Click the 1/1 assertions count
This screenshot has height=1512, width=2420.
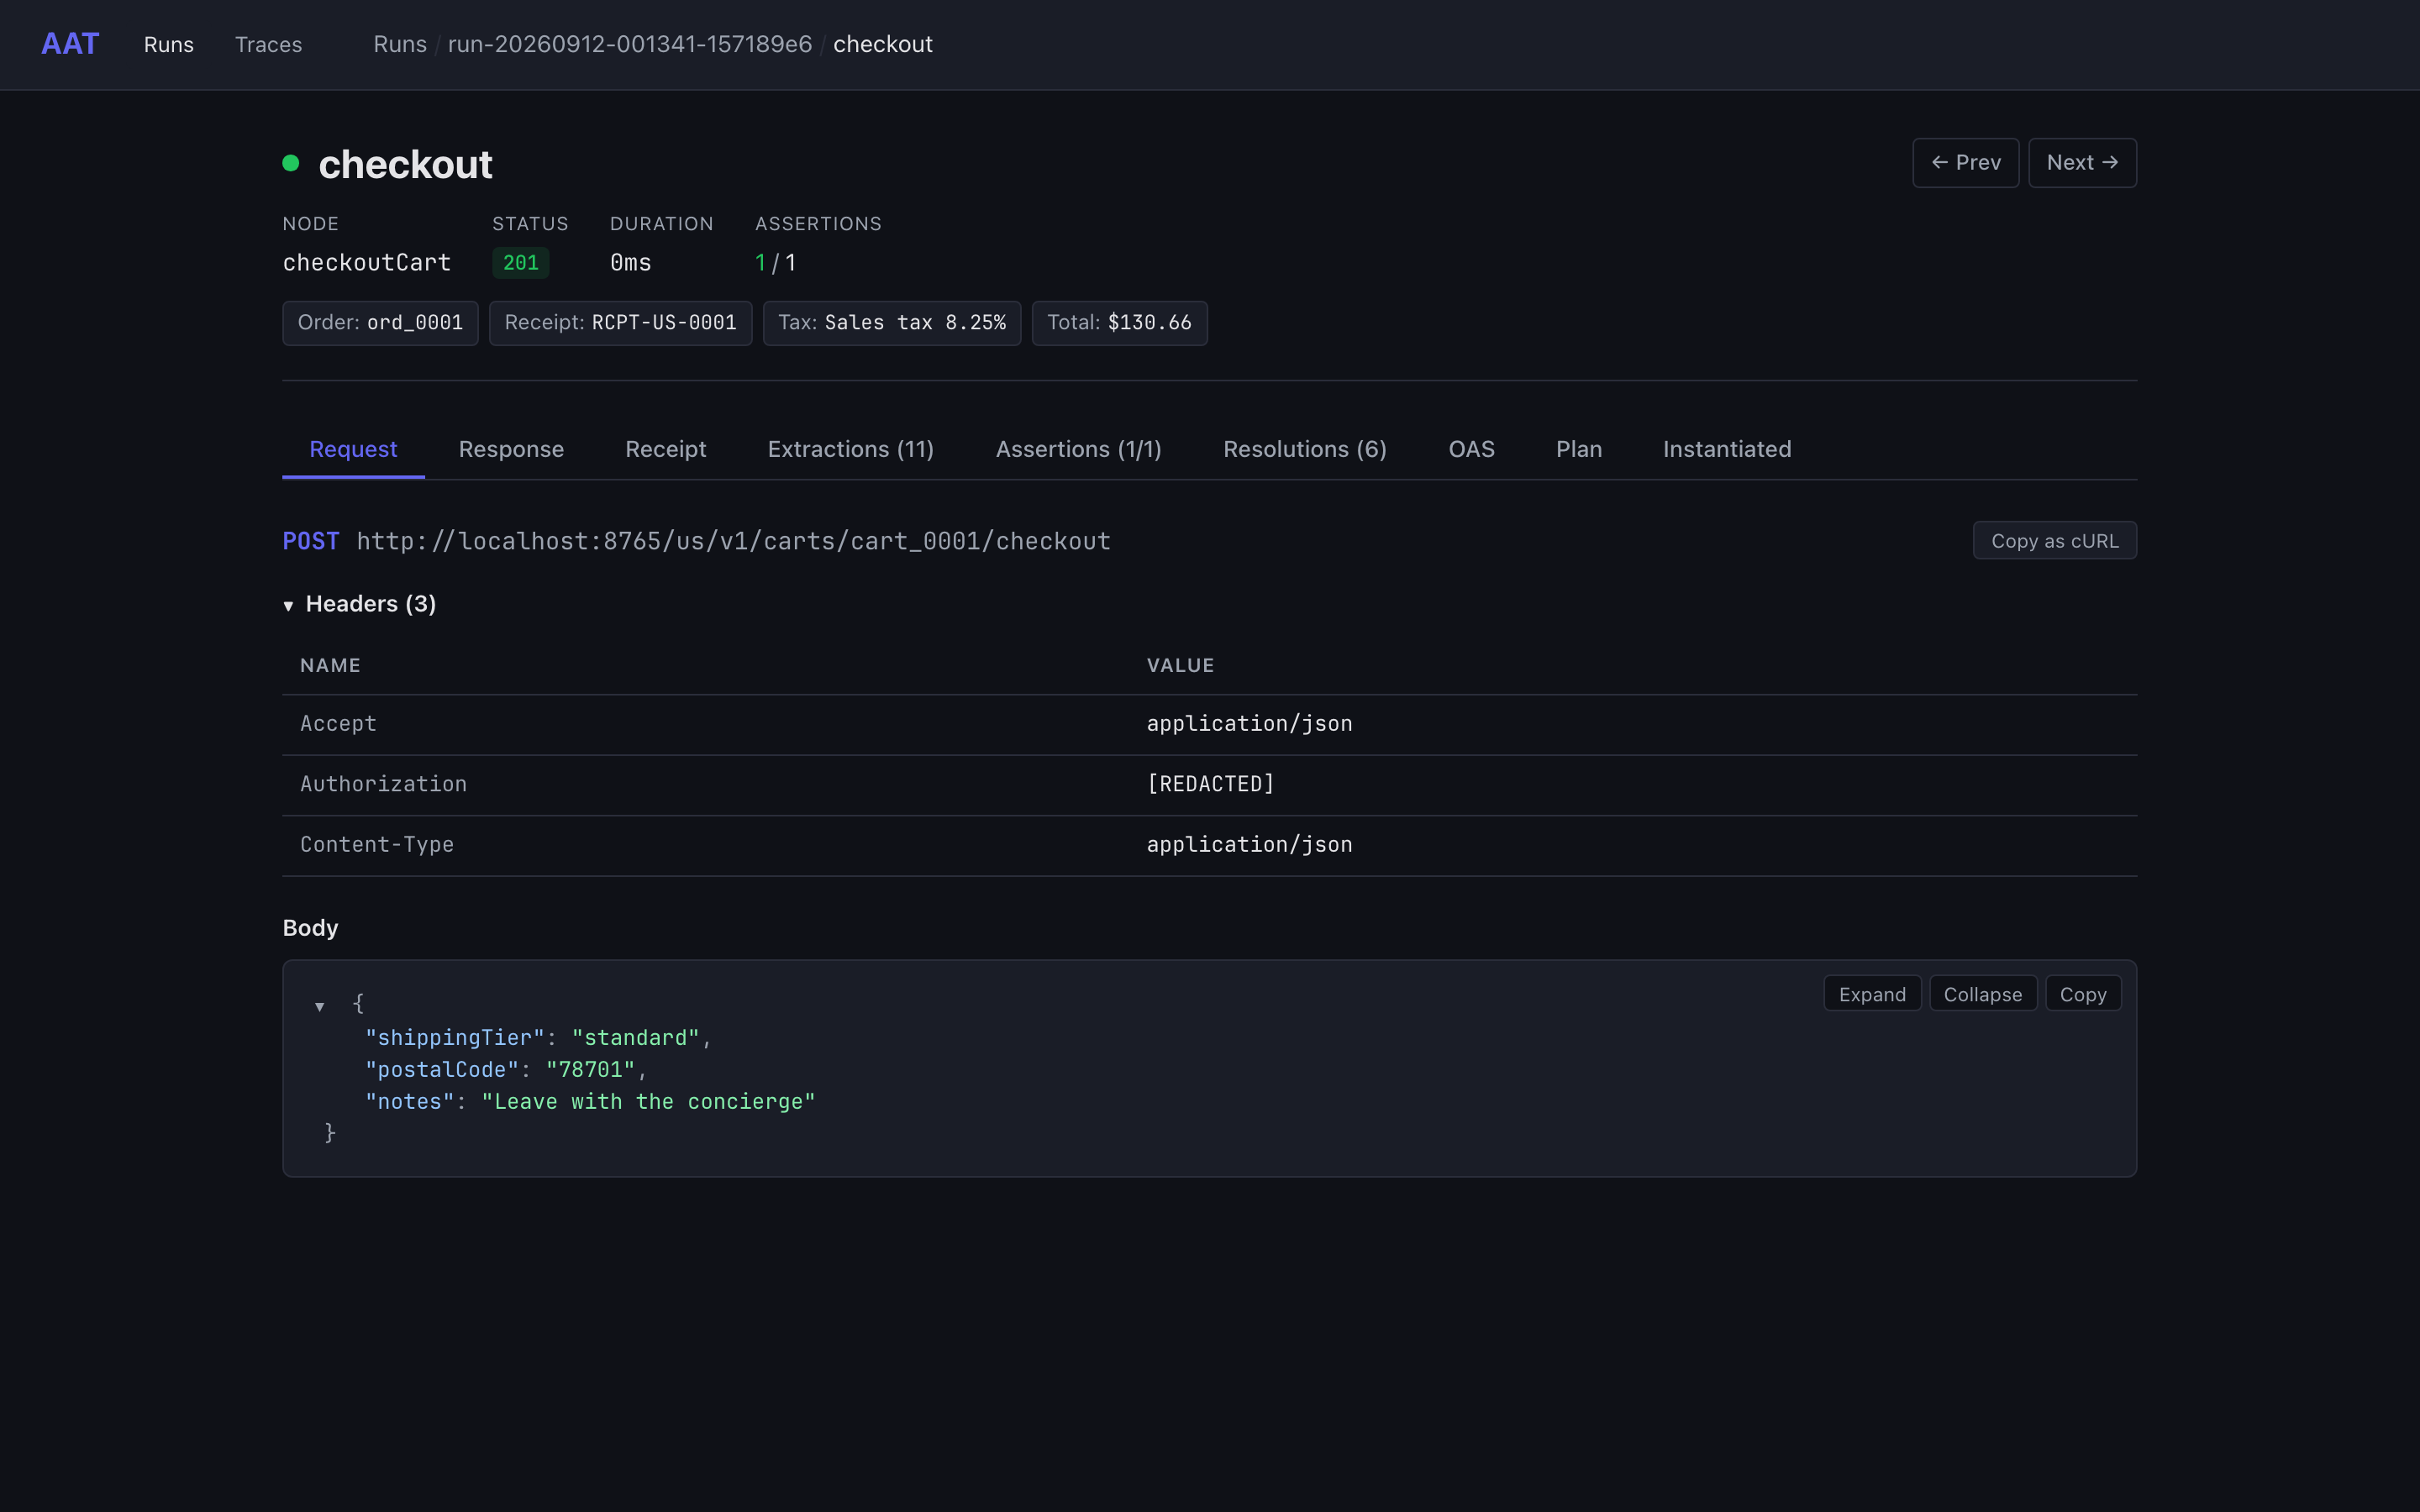coord(776,263)
